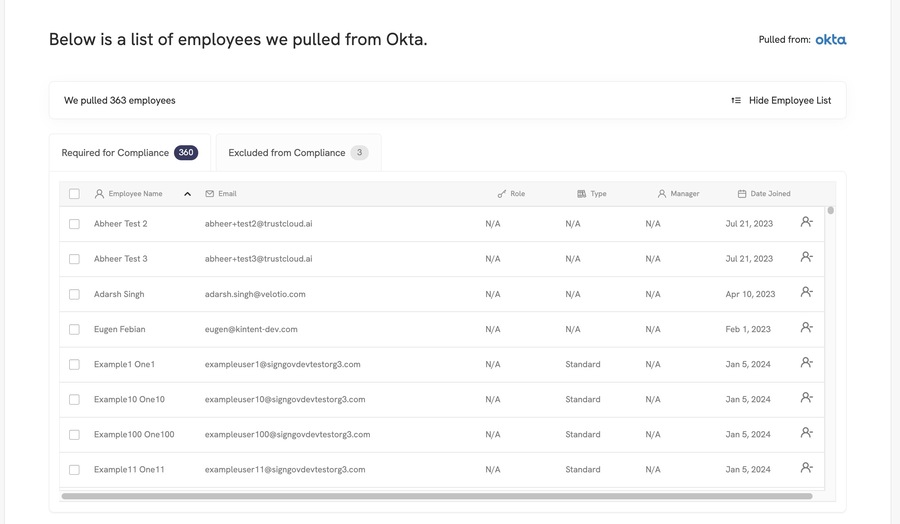Click email eugen@kintent-dev.com
900x524 pixels.
coord(251,329)
